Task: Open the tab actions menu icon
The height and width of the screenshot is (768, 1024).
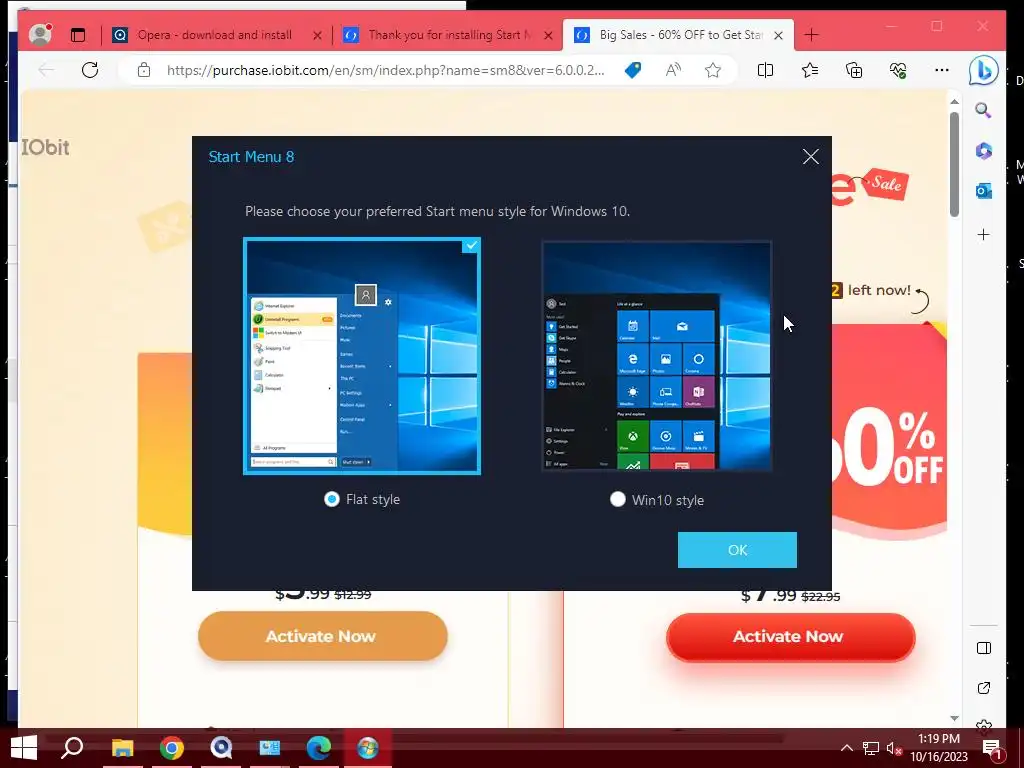Action: 78,35
